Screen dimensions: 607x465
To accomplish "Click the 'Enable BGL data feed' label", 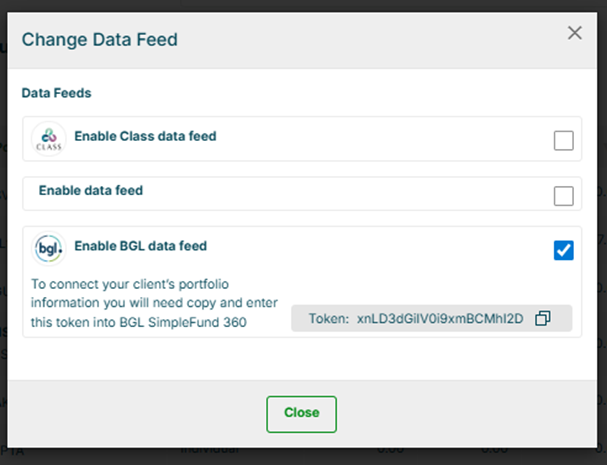I will [x=140, y=245].
